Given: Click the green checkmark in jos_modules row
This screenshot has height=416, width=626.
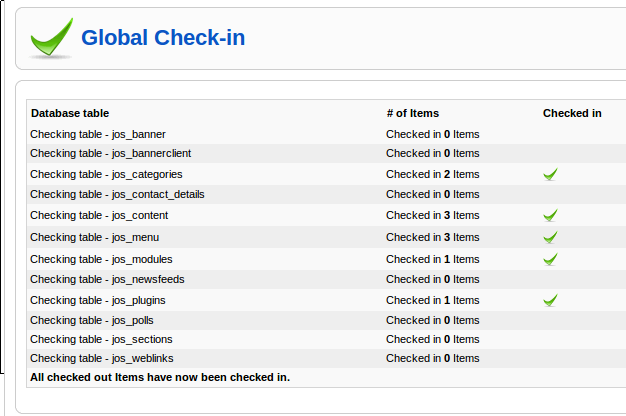Looking at the screenshot, I should click(x=550, y=259).
